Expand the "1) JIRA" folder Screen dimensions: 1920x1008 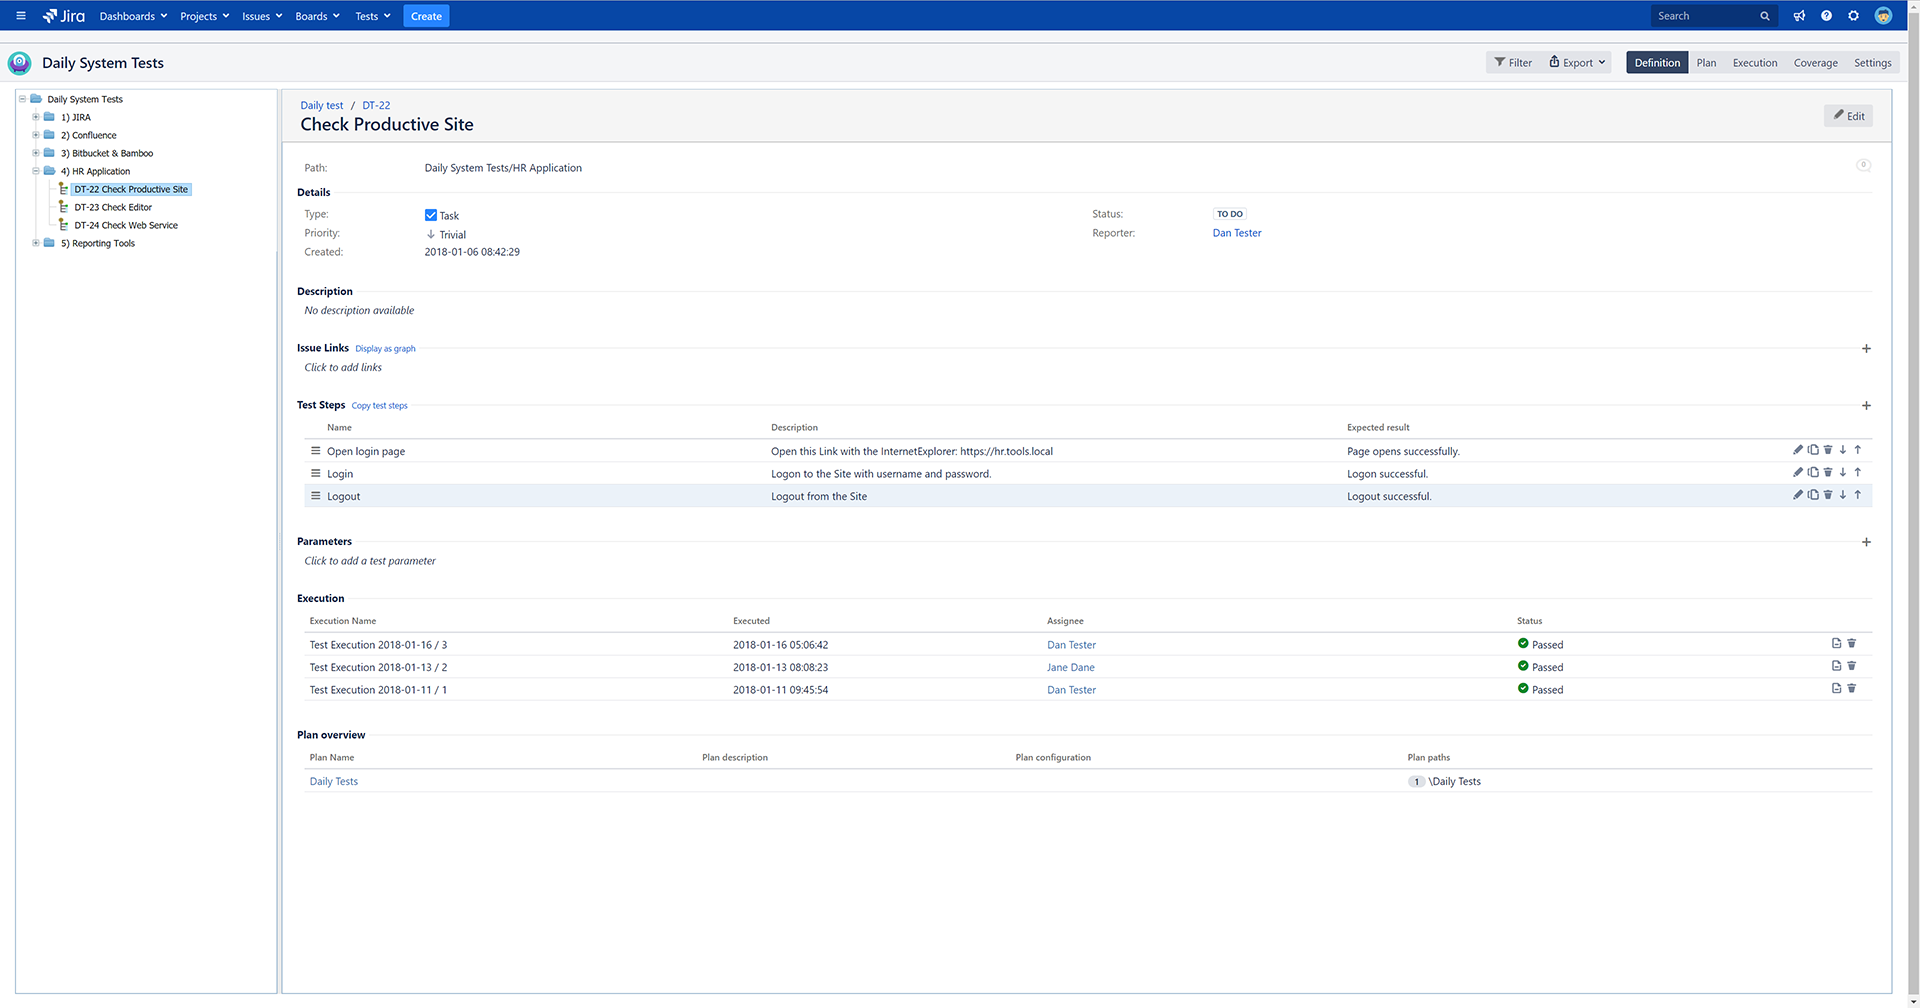click(x=36, y=117)
